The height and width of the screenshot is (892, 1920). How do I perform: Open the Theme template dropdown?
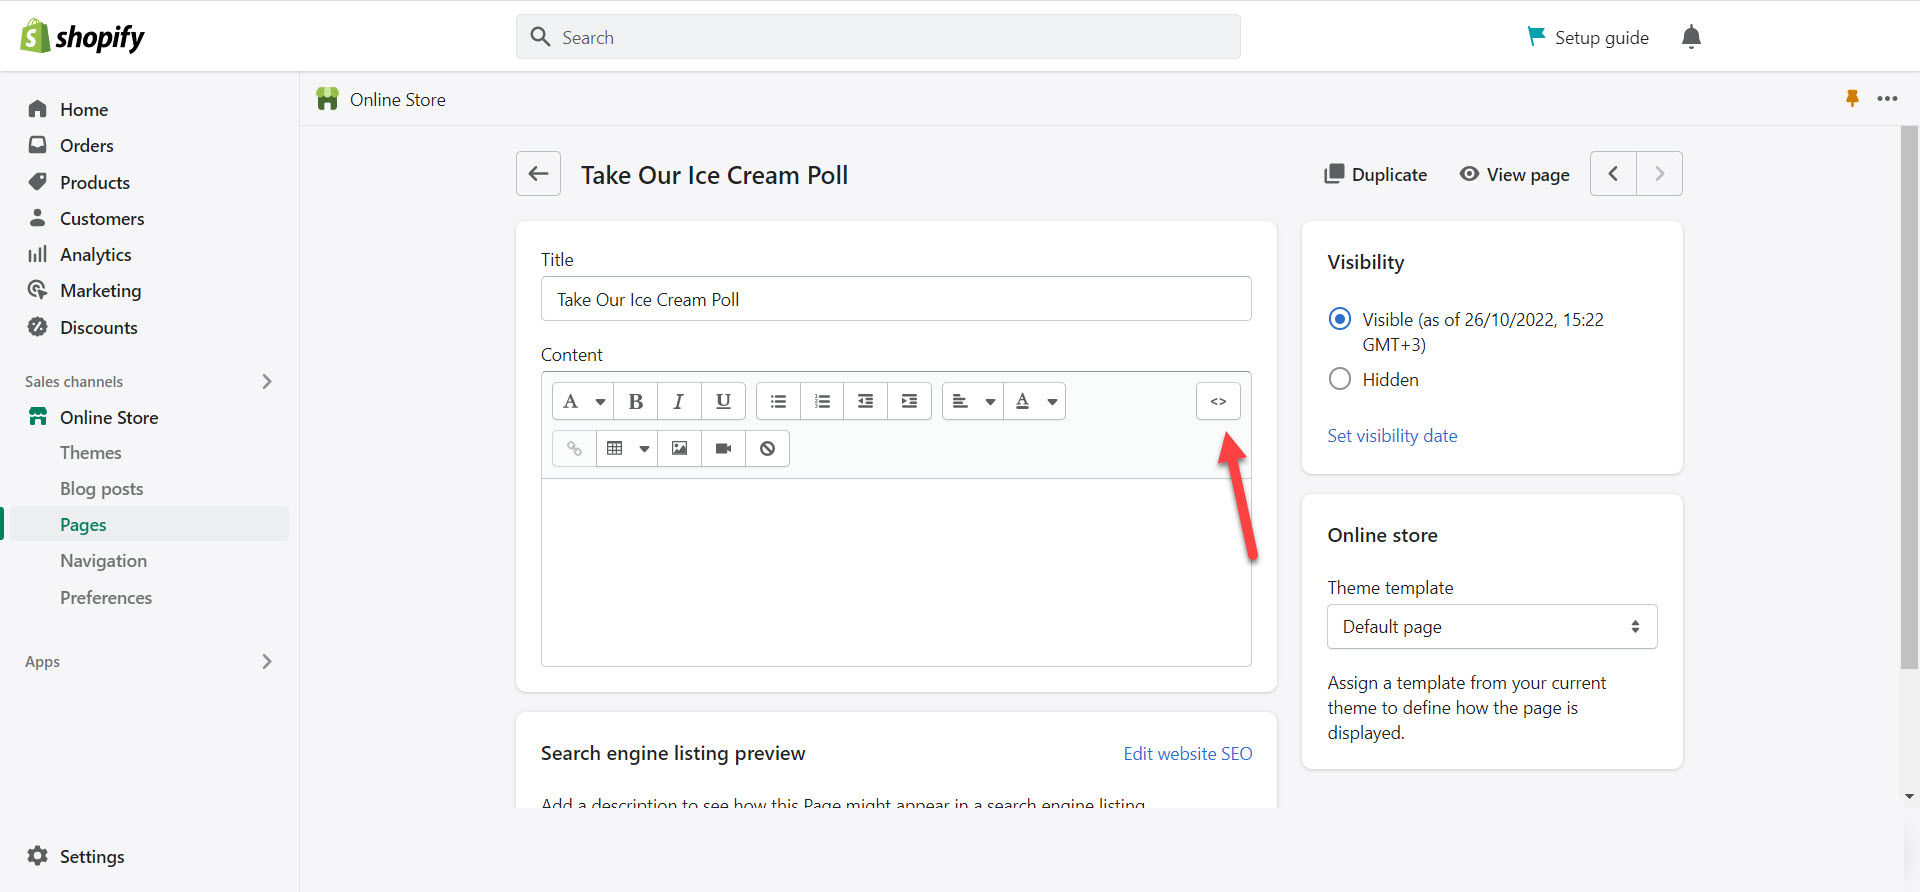pos(1491,627)
